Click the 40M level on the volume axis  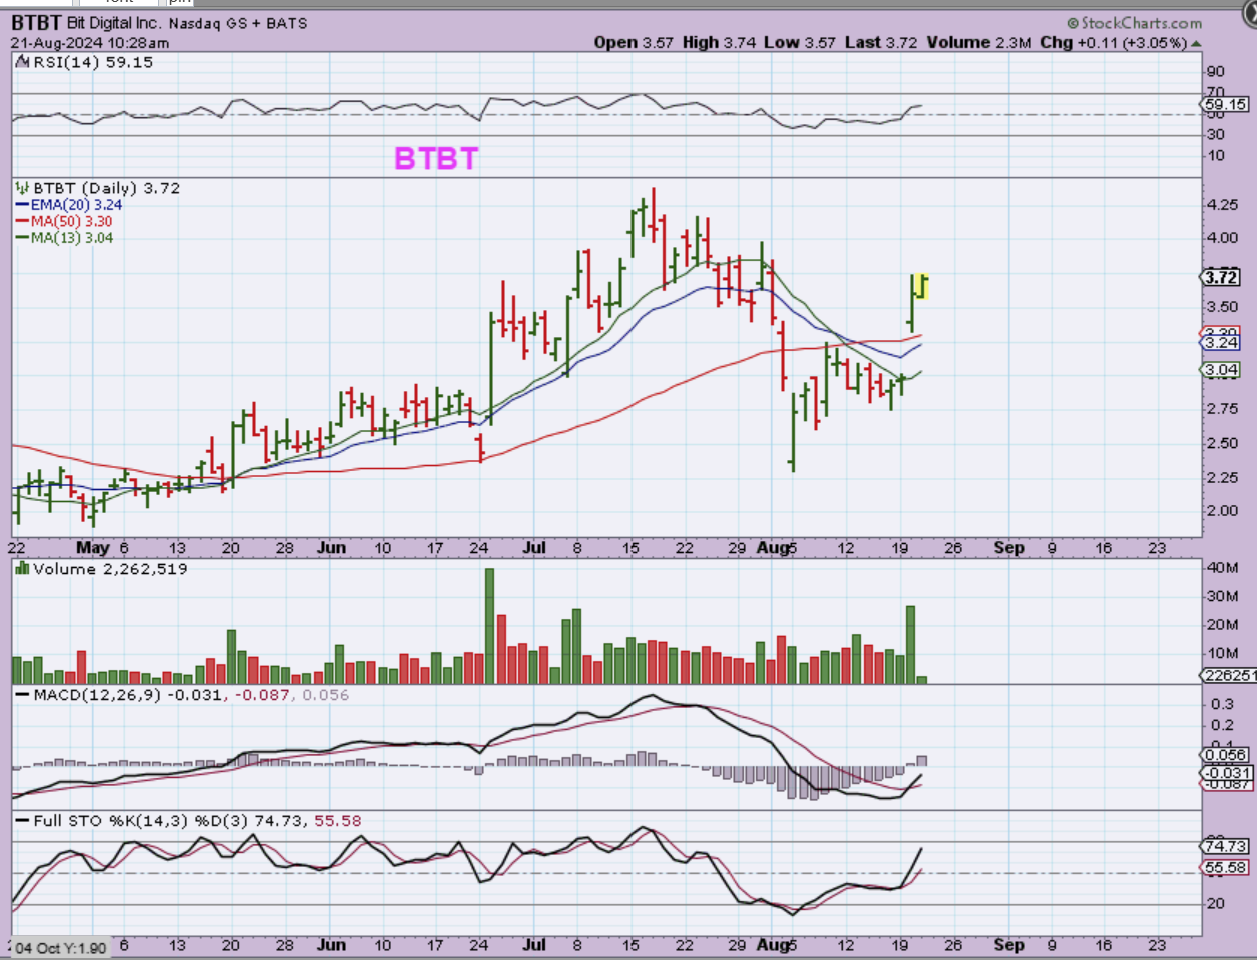pos(1223,568)
